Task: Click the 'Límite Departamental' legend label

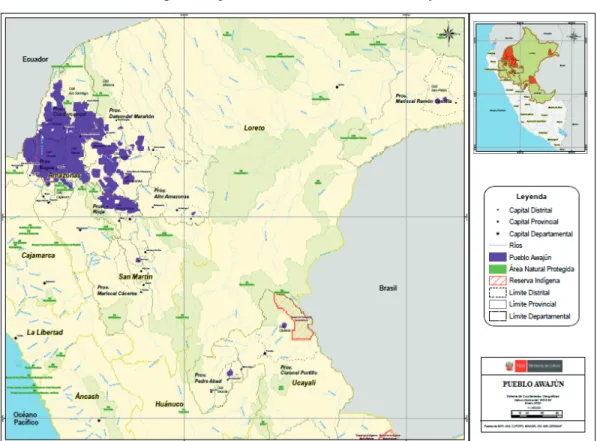Action: click(540, 316)
